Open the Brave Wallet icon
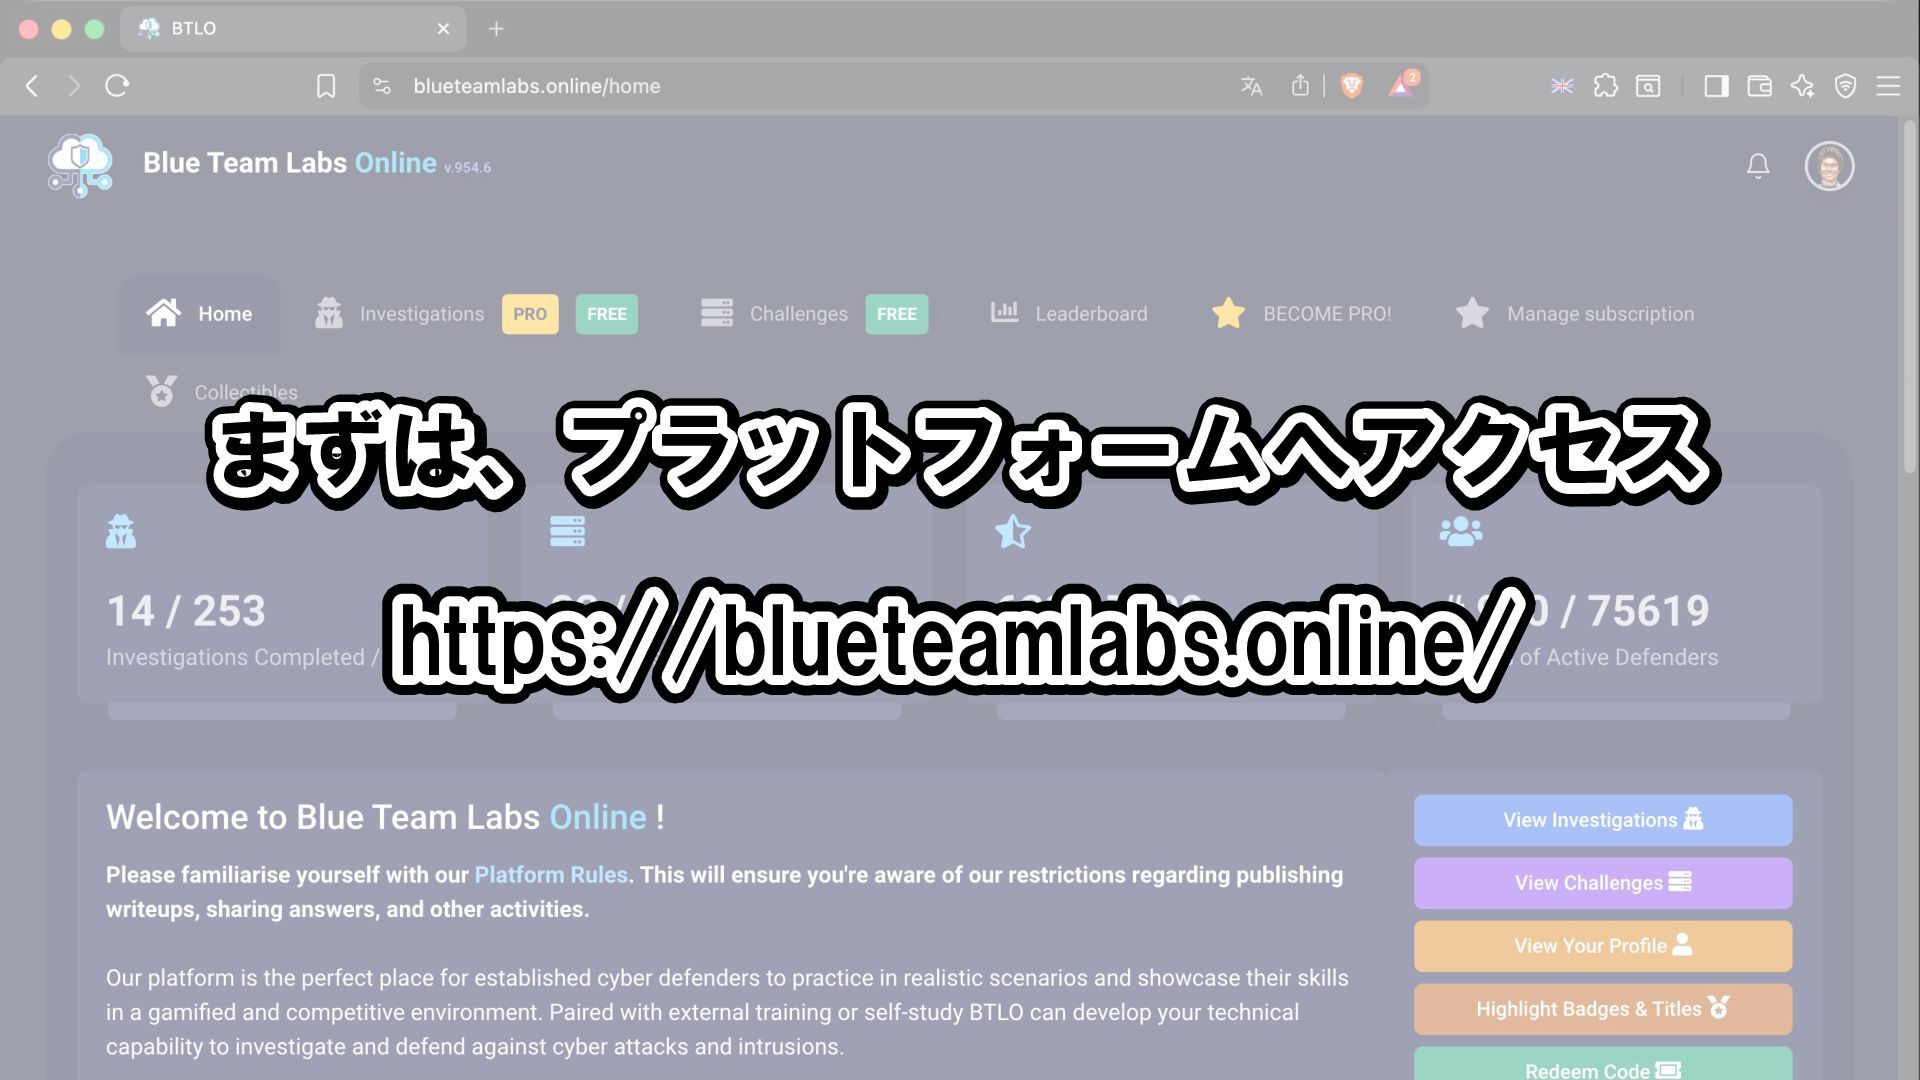This screenshot has height=1080, width=1920. coord(1759,86)
